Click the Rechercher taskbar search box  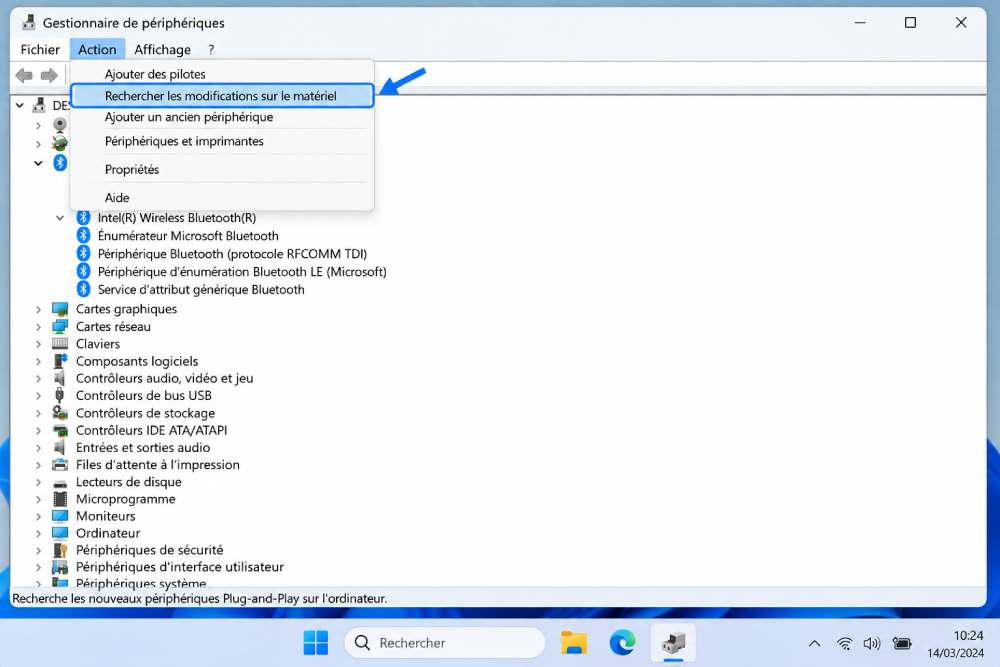pyautogui.click(x=445, y=643)
